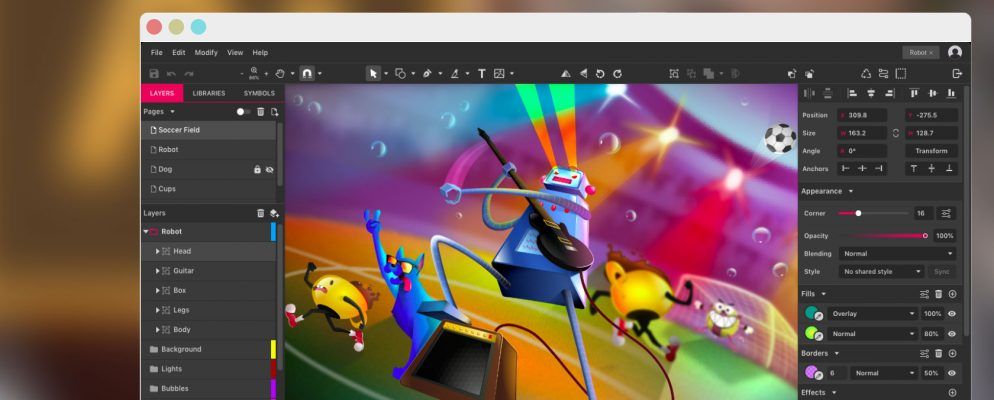Click the zoom magnifier icon
The image size is (994, 400).
(x=254, y=71)
